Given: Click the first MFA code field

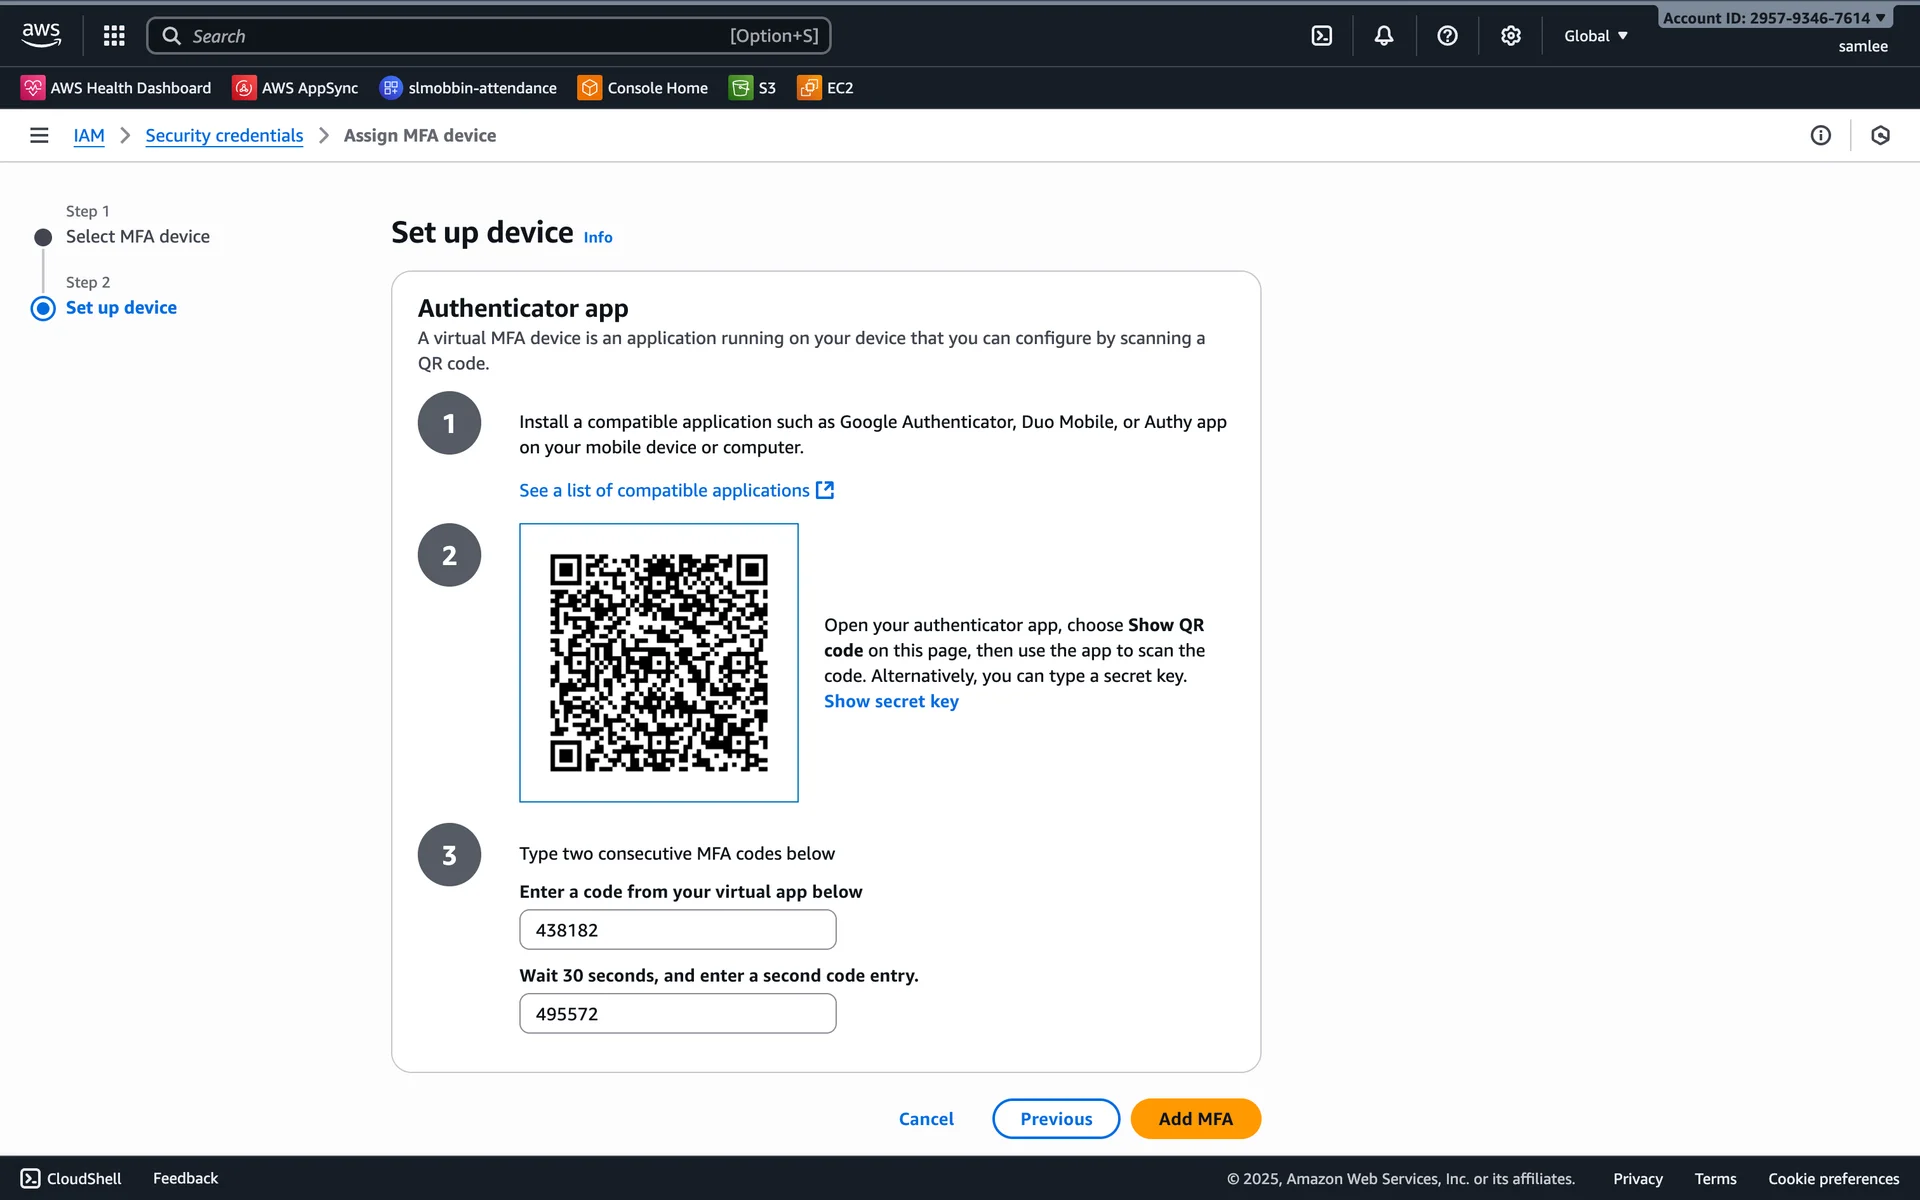Looking at the screenshot, I should point(677,930).
